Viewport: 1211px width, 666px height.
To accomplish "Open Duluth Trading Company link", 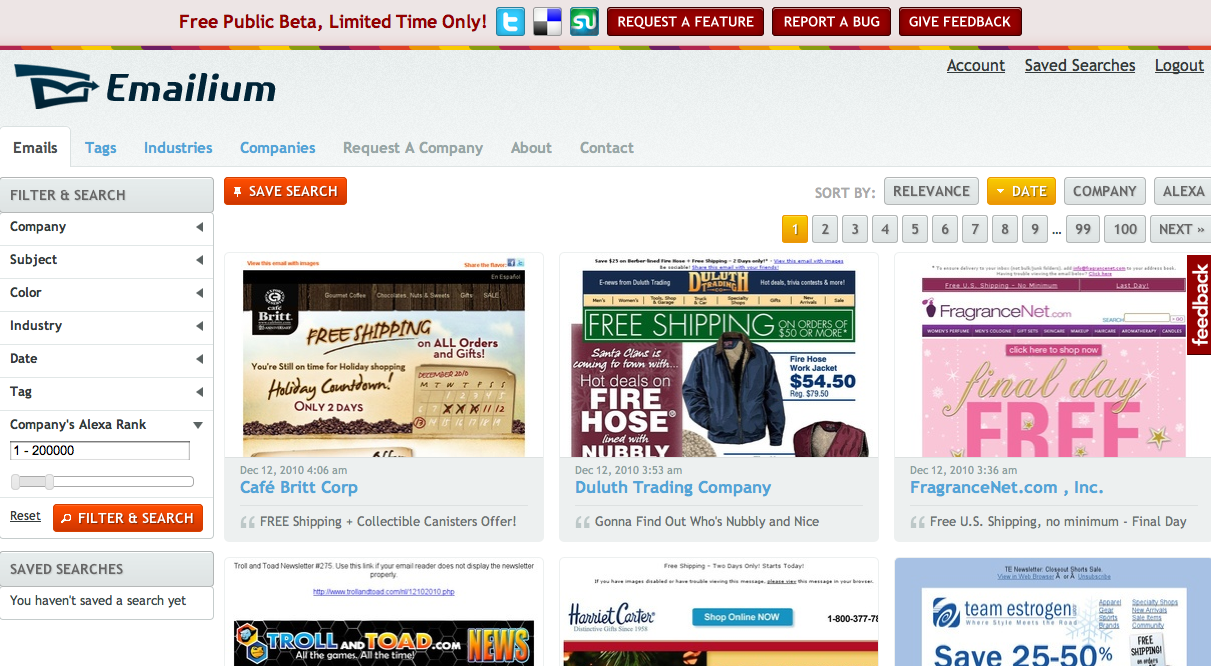I will pyautogui.click(x=673, y=488).
